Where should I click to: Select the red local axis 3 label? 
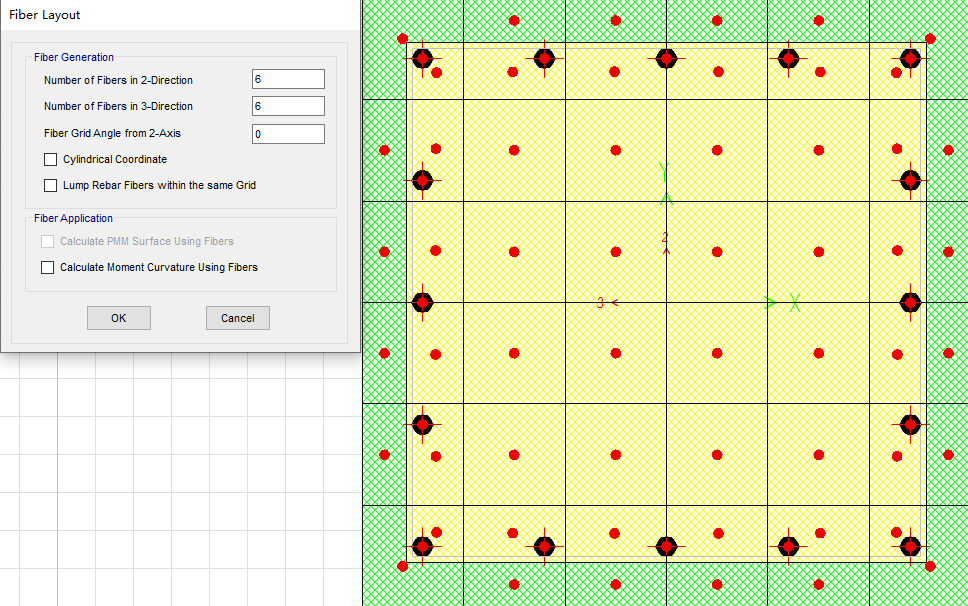coord(600,302)
